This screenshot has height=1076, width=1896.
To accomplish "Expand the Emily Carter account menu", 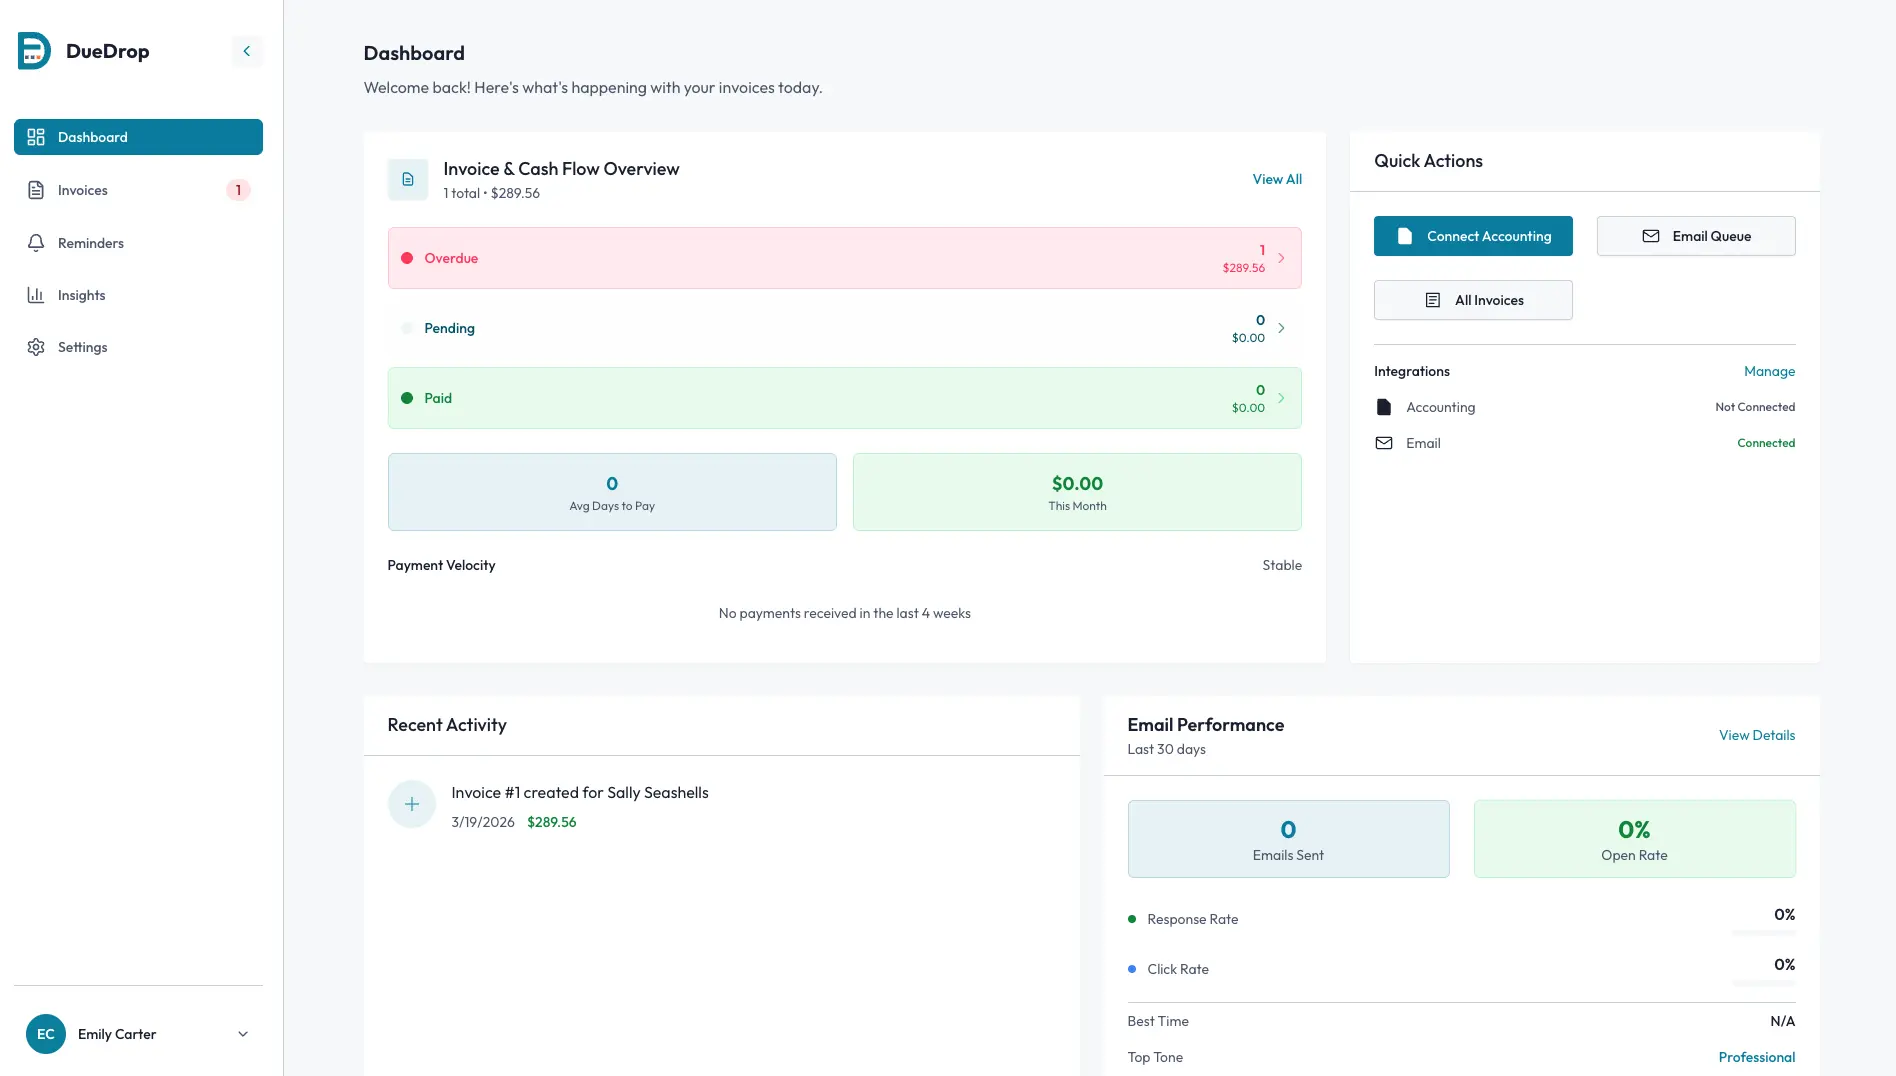I will tap(243, 1034).
